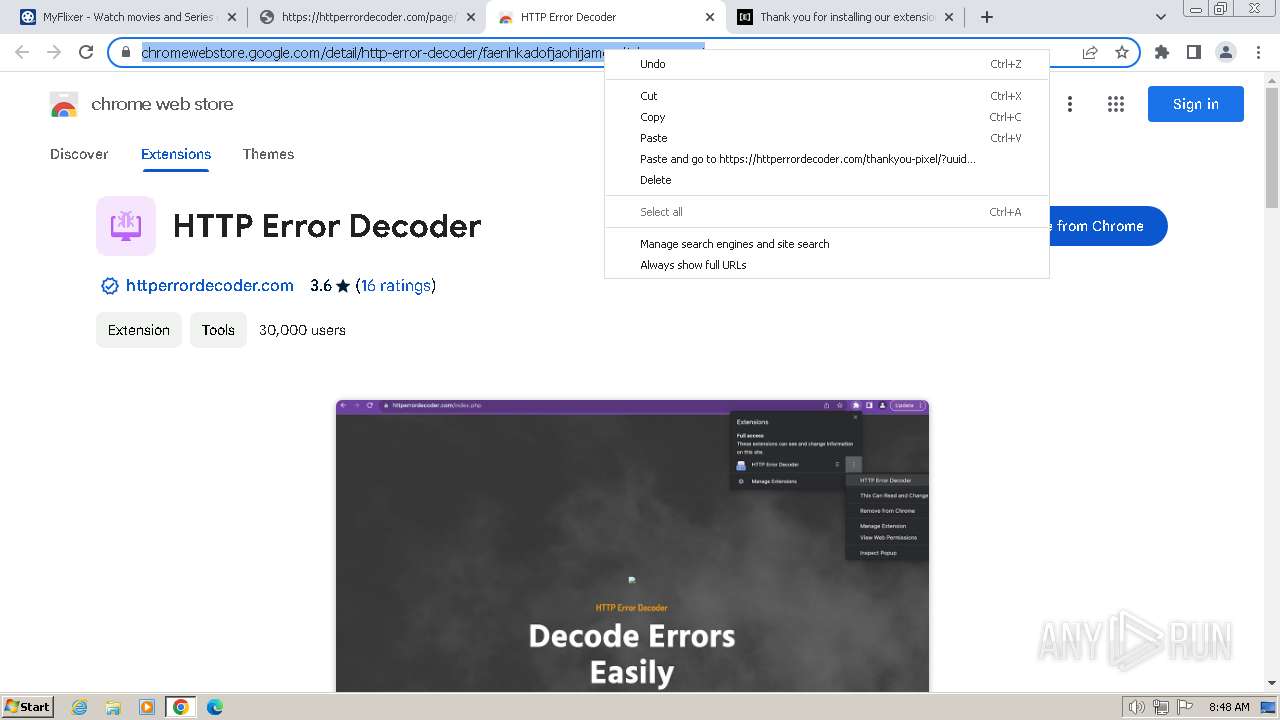Screen dimensions: 1280x720
Task: Go back using the browser back arrow
Action: [x=22, y=52]
